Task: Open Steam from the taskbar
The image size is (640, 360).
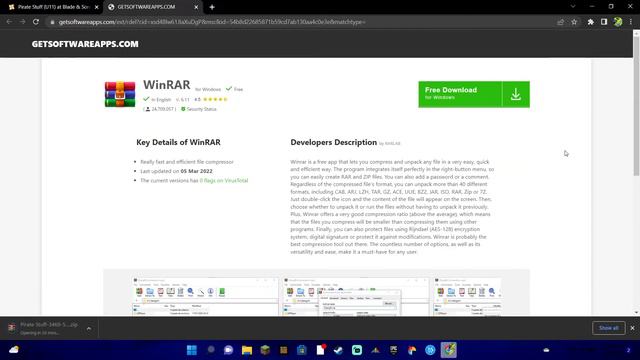Action: click(x=338, y=350)
